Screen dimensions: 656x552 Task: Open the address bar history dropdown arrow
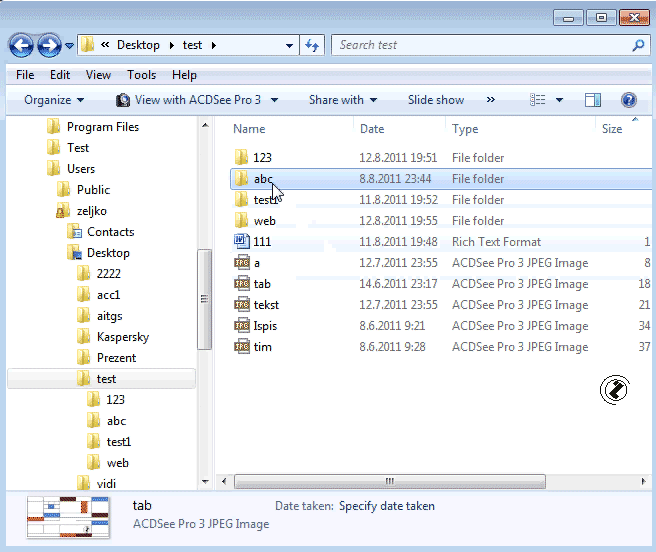pyautogui.click(x=290, y=45)
